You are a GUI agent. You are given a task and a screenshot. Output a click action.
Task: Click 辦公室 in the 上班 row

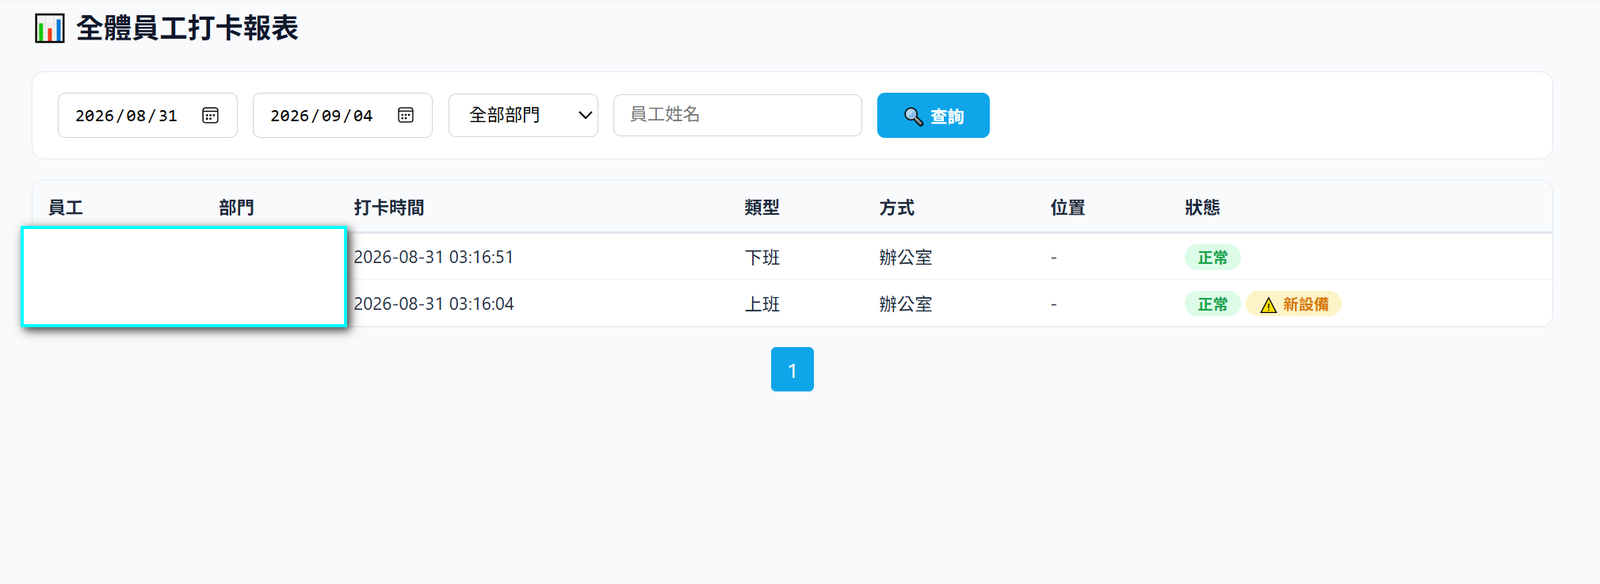[x=906, y=304]
